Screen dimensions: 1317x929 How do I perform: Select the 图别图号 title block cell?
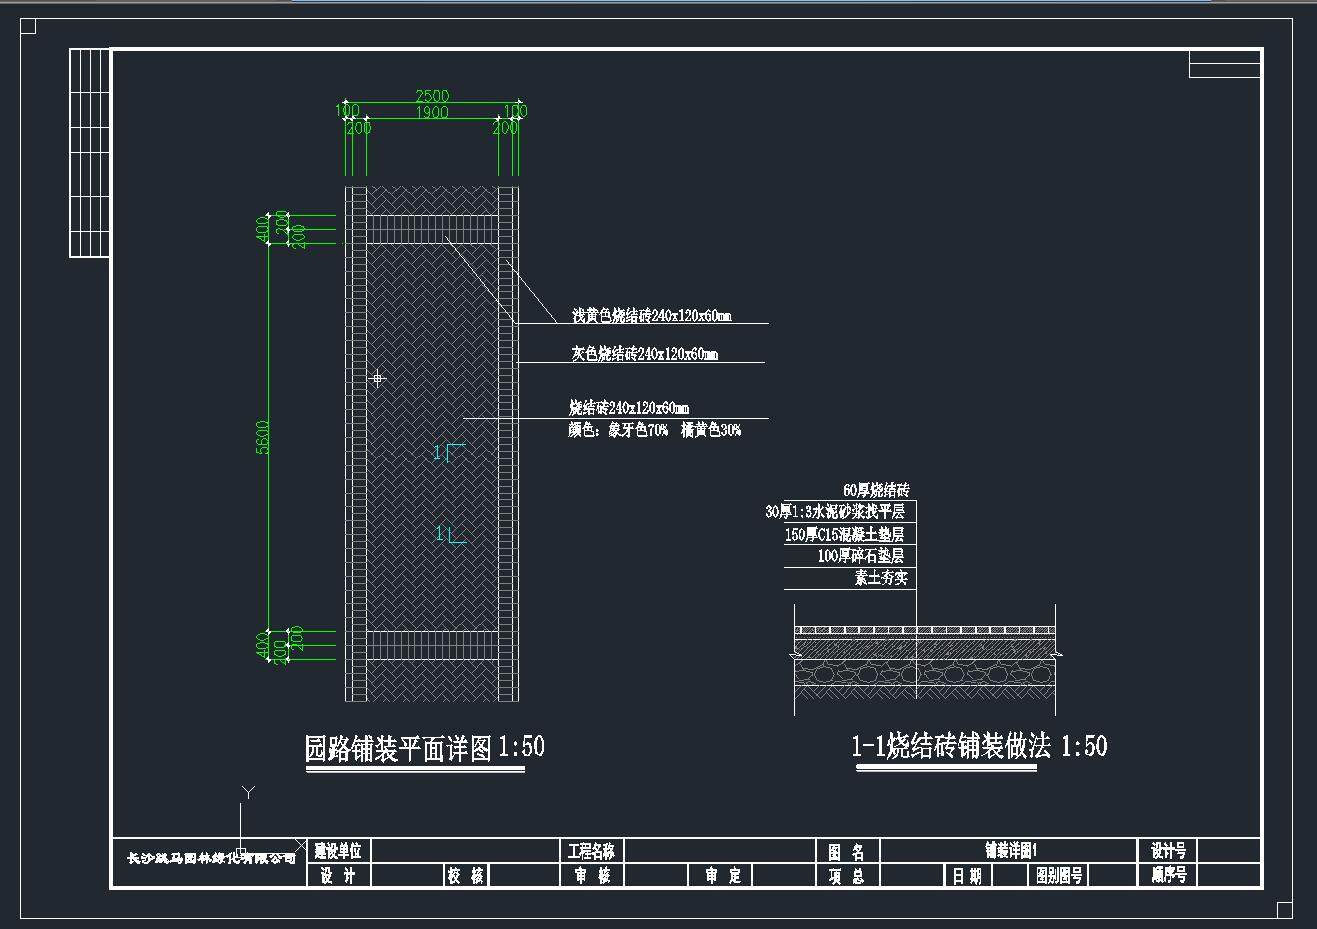1059,876
